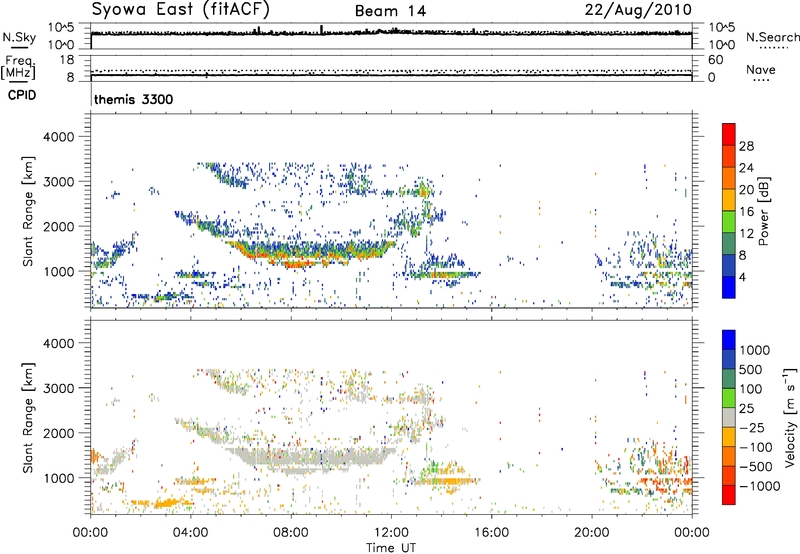Click the gray segment of velocity colorbar
Viewport: 800px width, 554px height.
(x=729, y=418)
